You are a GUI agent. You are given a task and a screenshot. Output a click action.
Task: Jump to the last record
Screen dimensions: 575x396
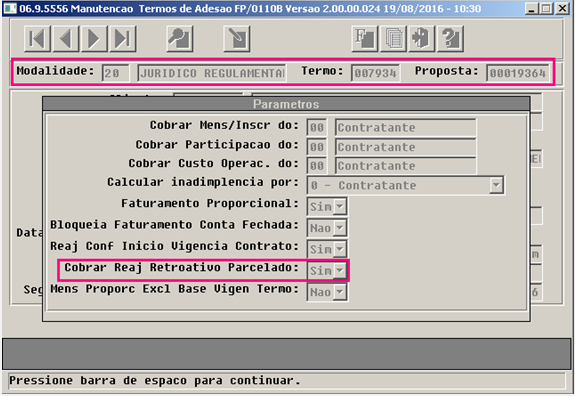(123, 38)
